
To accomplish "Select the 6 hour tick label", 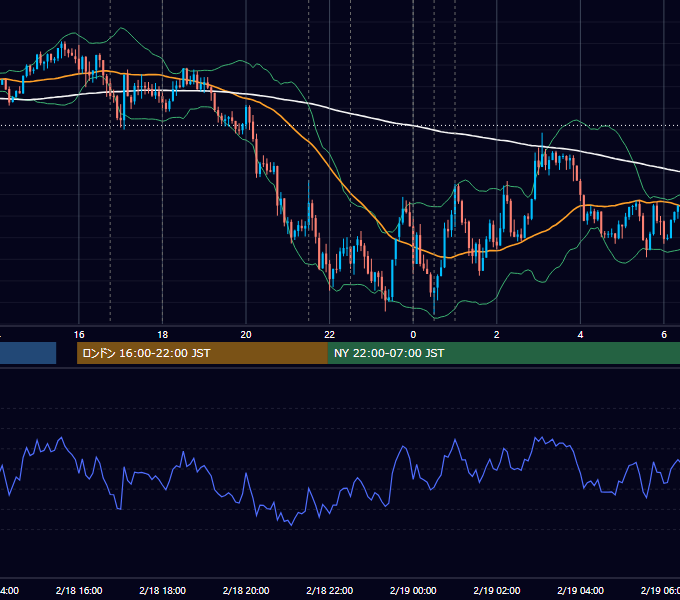I will coord(664,335).
